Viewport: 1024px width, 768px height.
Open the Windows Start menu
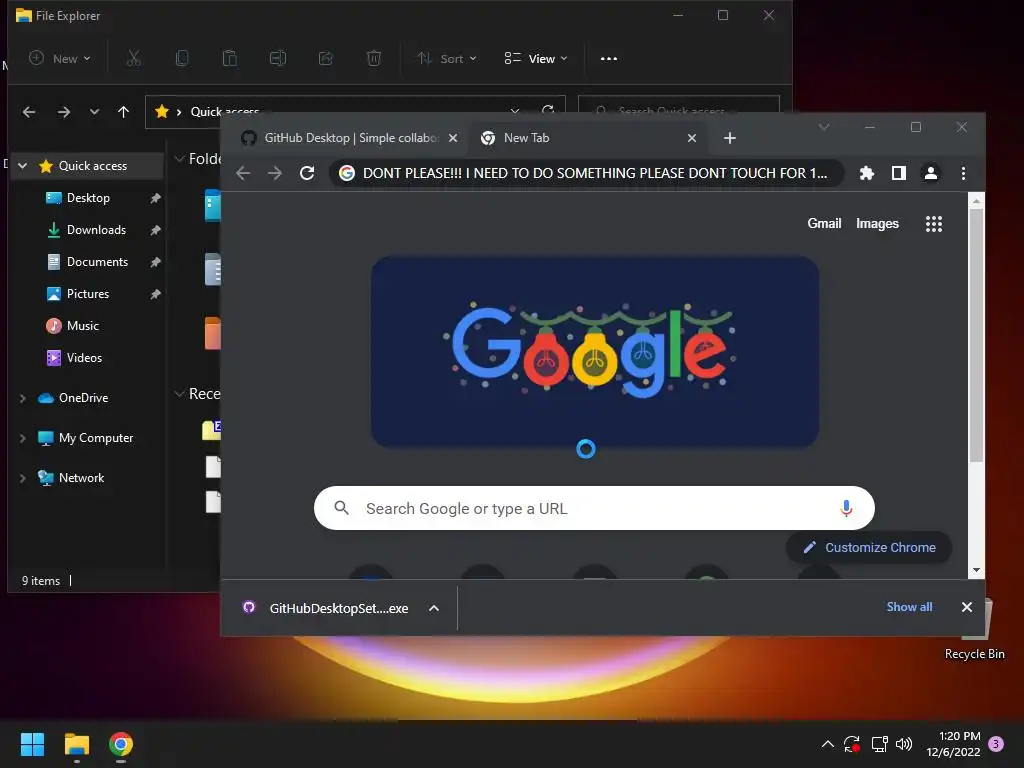(32, 744)
